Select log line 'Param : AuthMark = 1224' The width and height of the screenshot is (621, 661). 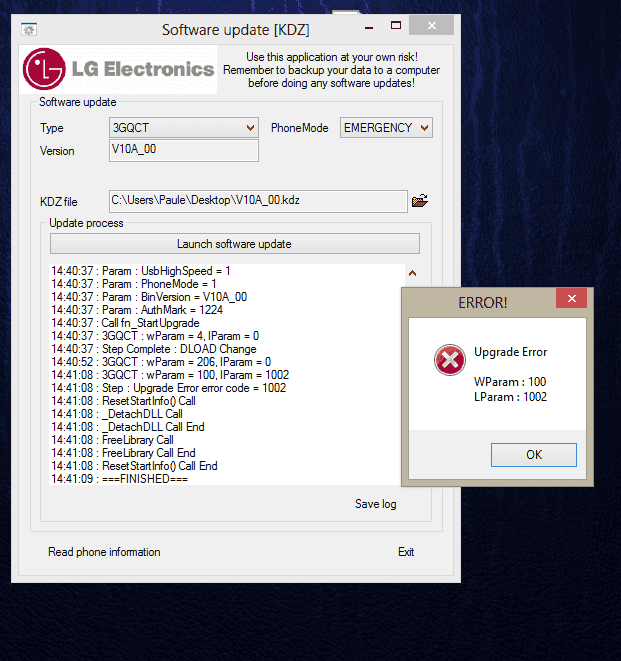coord(137,310)
